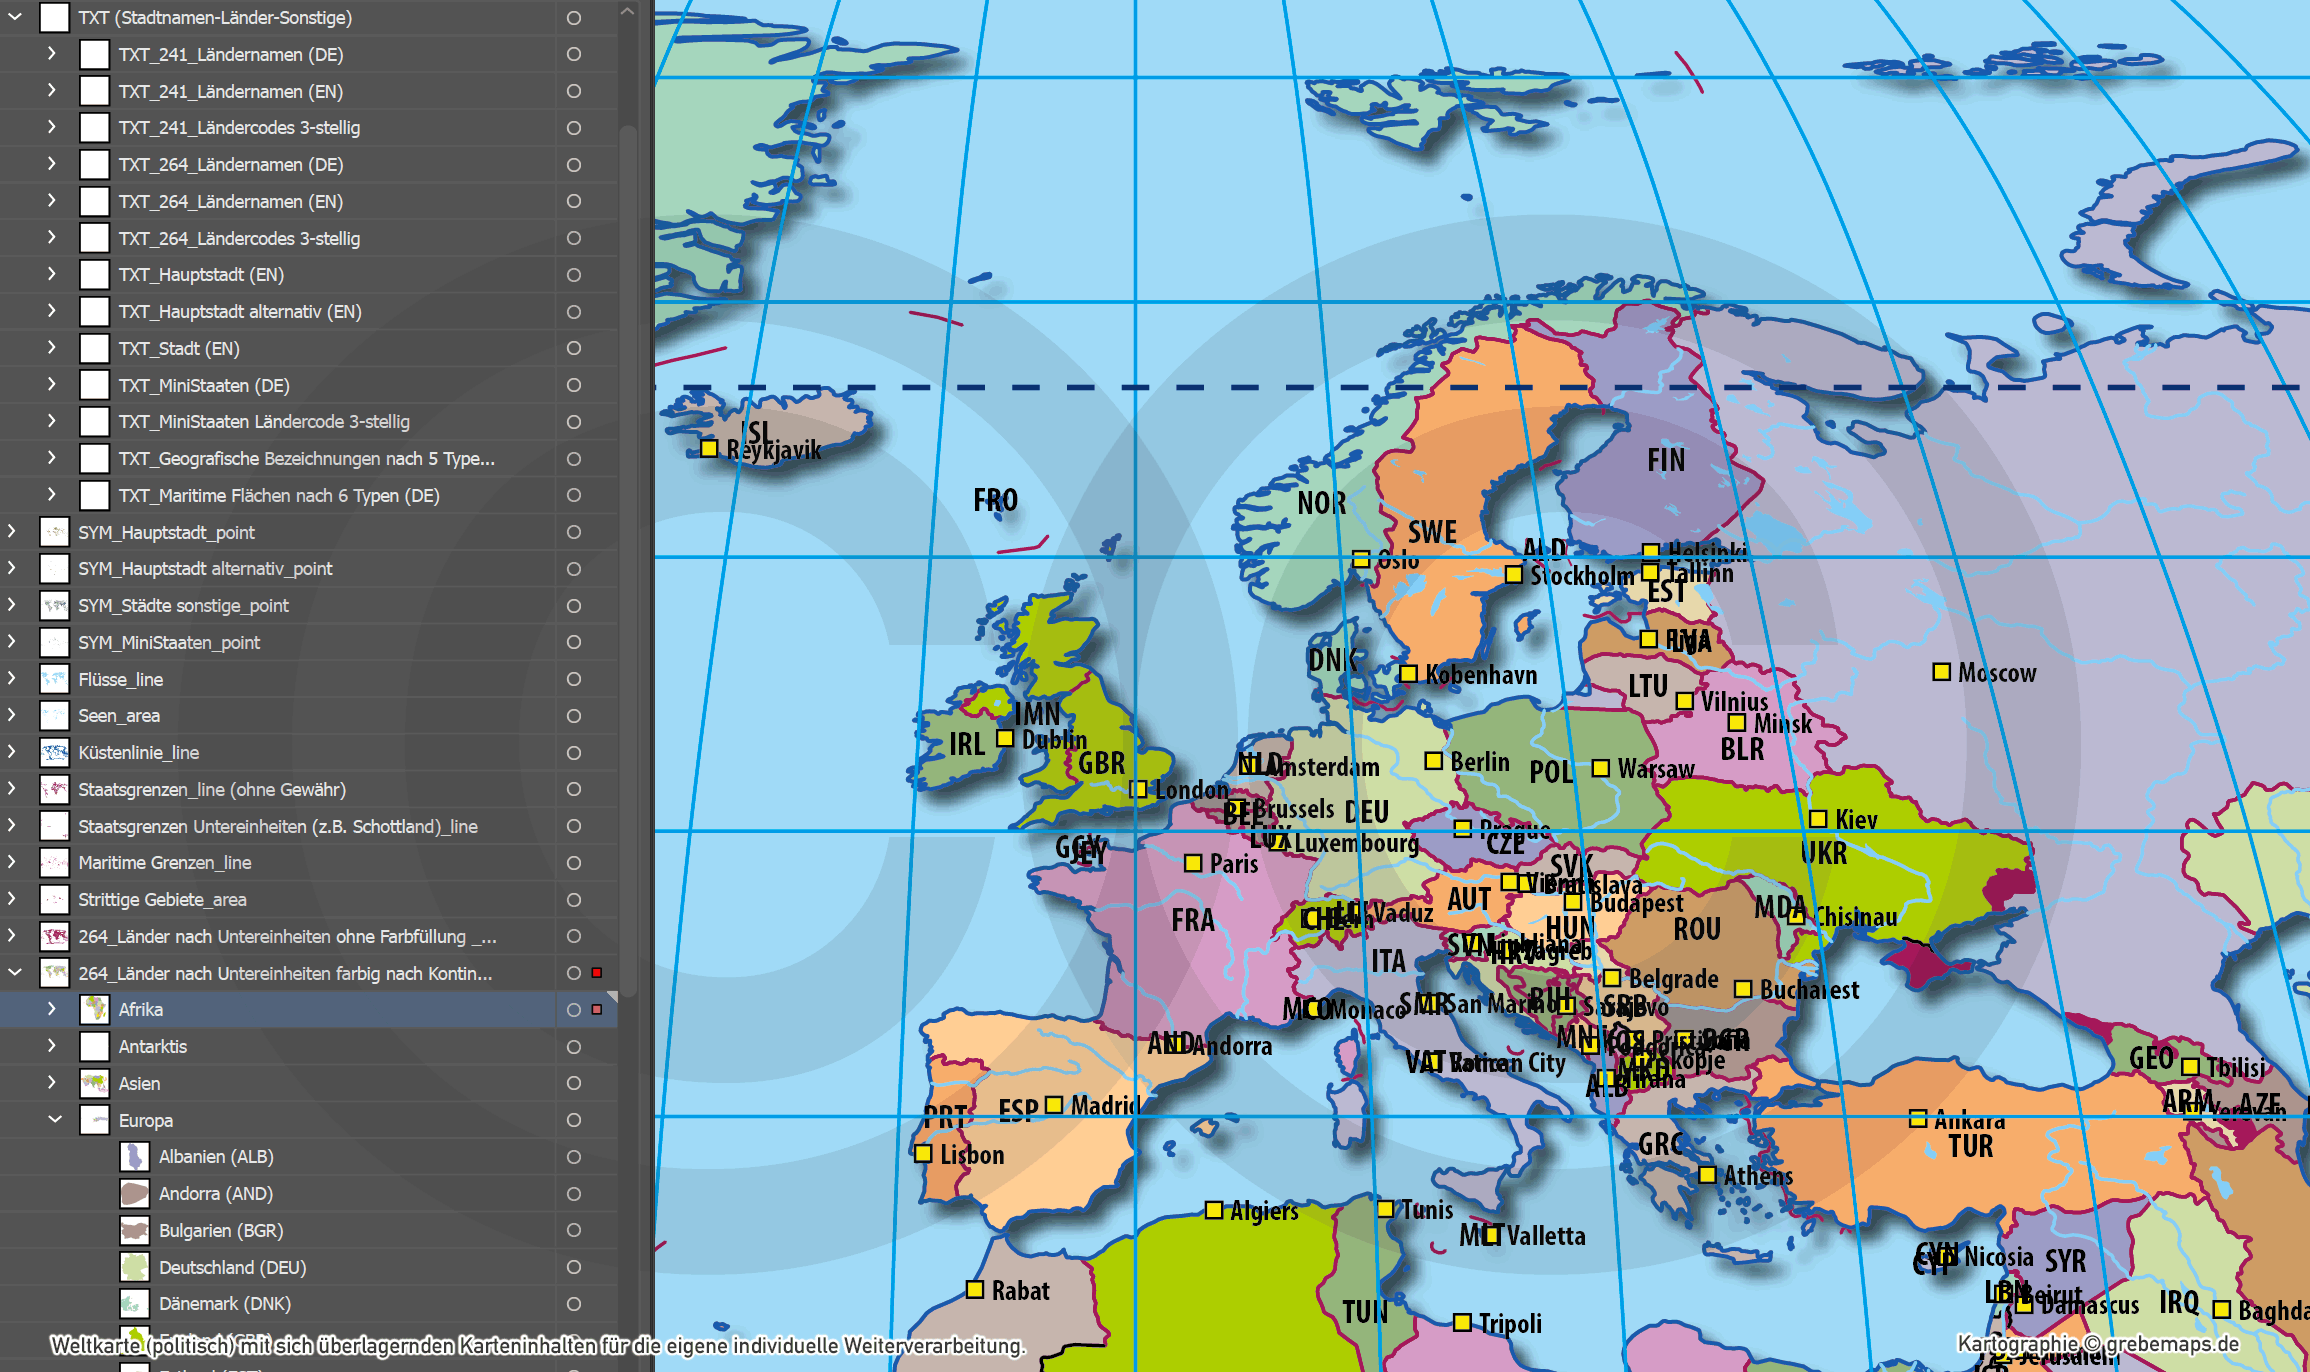The image size is (2310, 1372).
Task: Toggle target circle for TXT_Stadt (EN) layer
Action: coord(574,348)
